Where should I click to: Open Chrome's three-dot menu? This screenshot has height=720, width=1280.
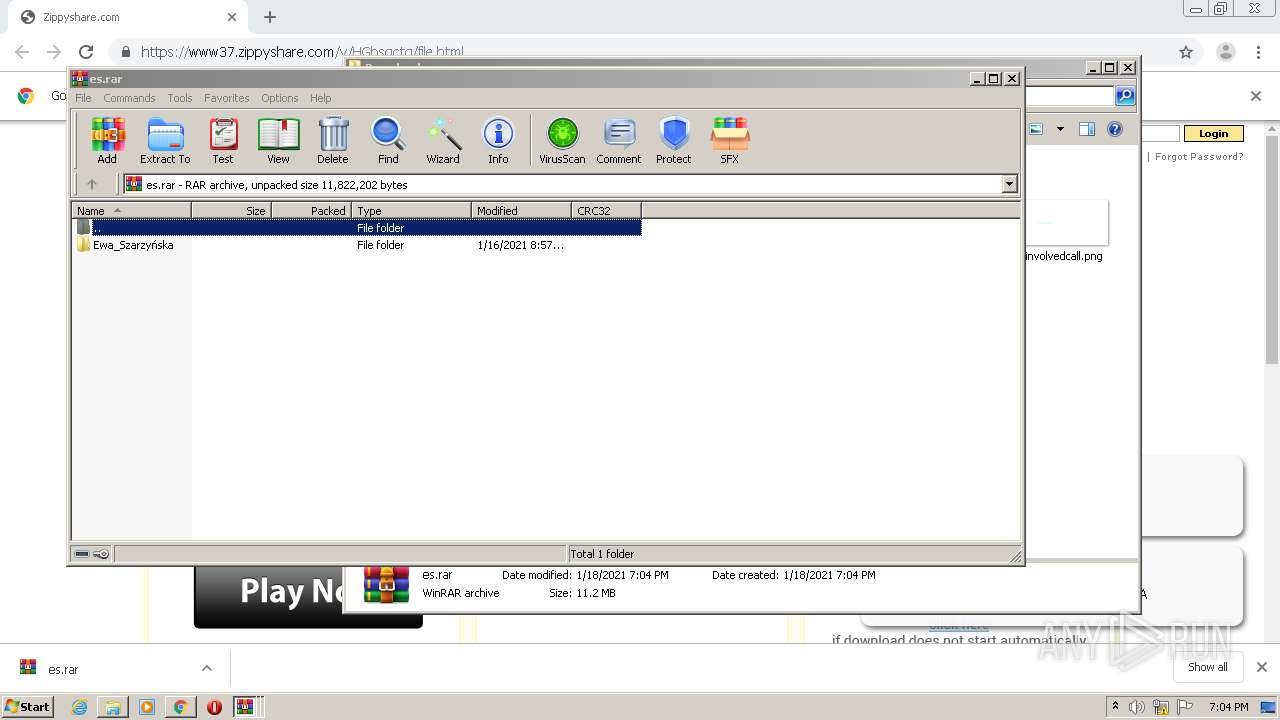[1259, 52]
